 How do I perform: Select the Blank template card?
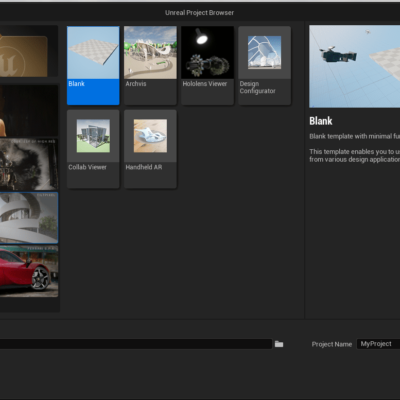tap(93, 65)
